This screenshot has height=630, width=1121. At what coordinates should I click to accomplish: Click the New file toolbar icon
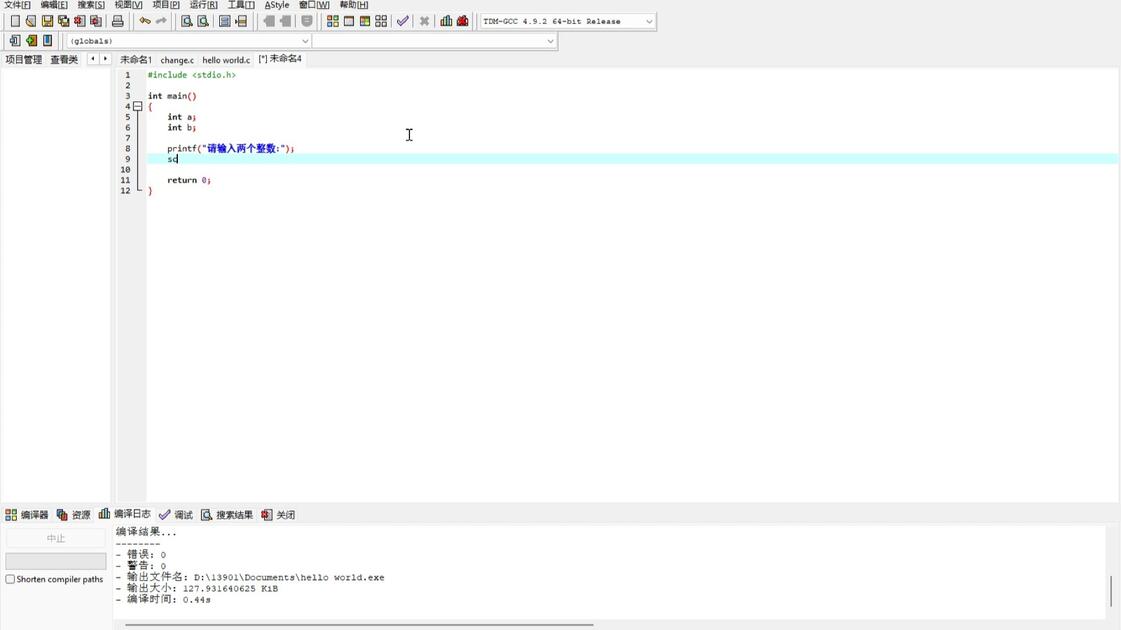coord(15,21)
